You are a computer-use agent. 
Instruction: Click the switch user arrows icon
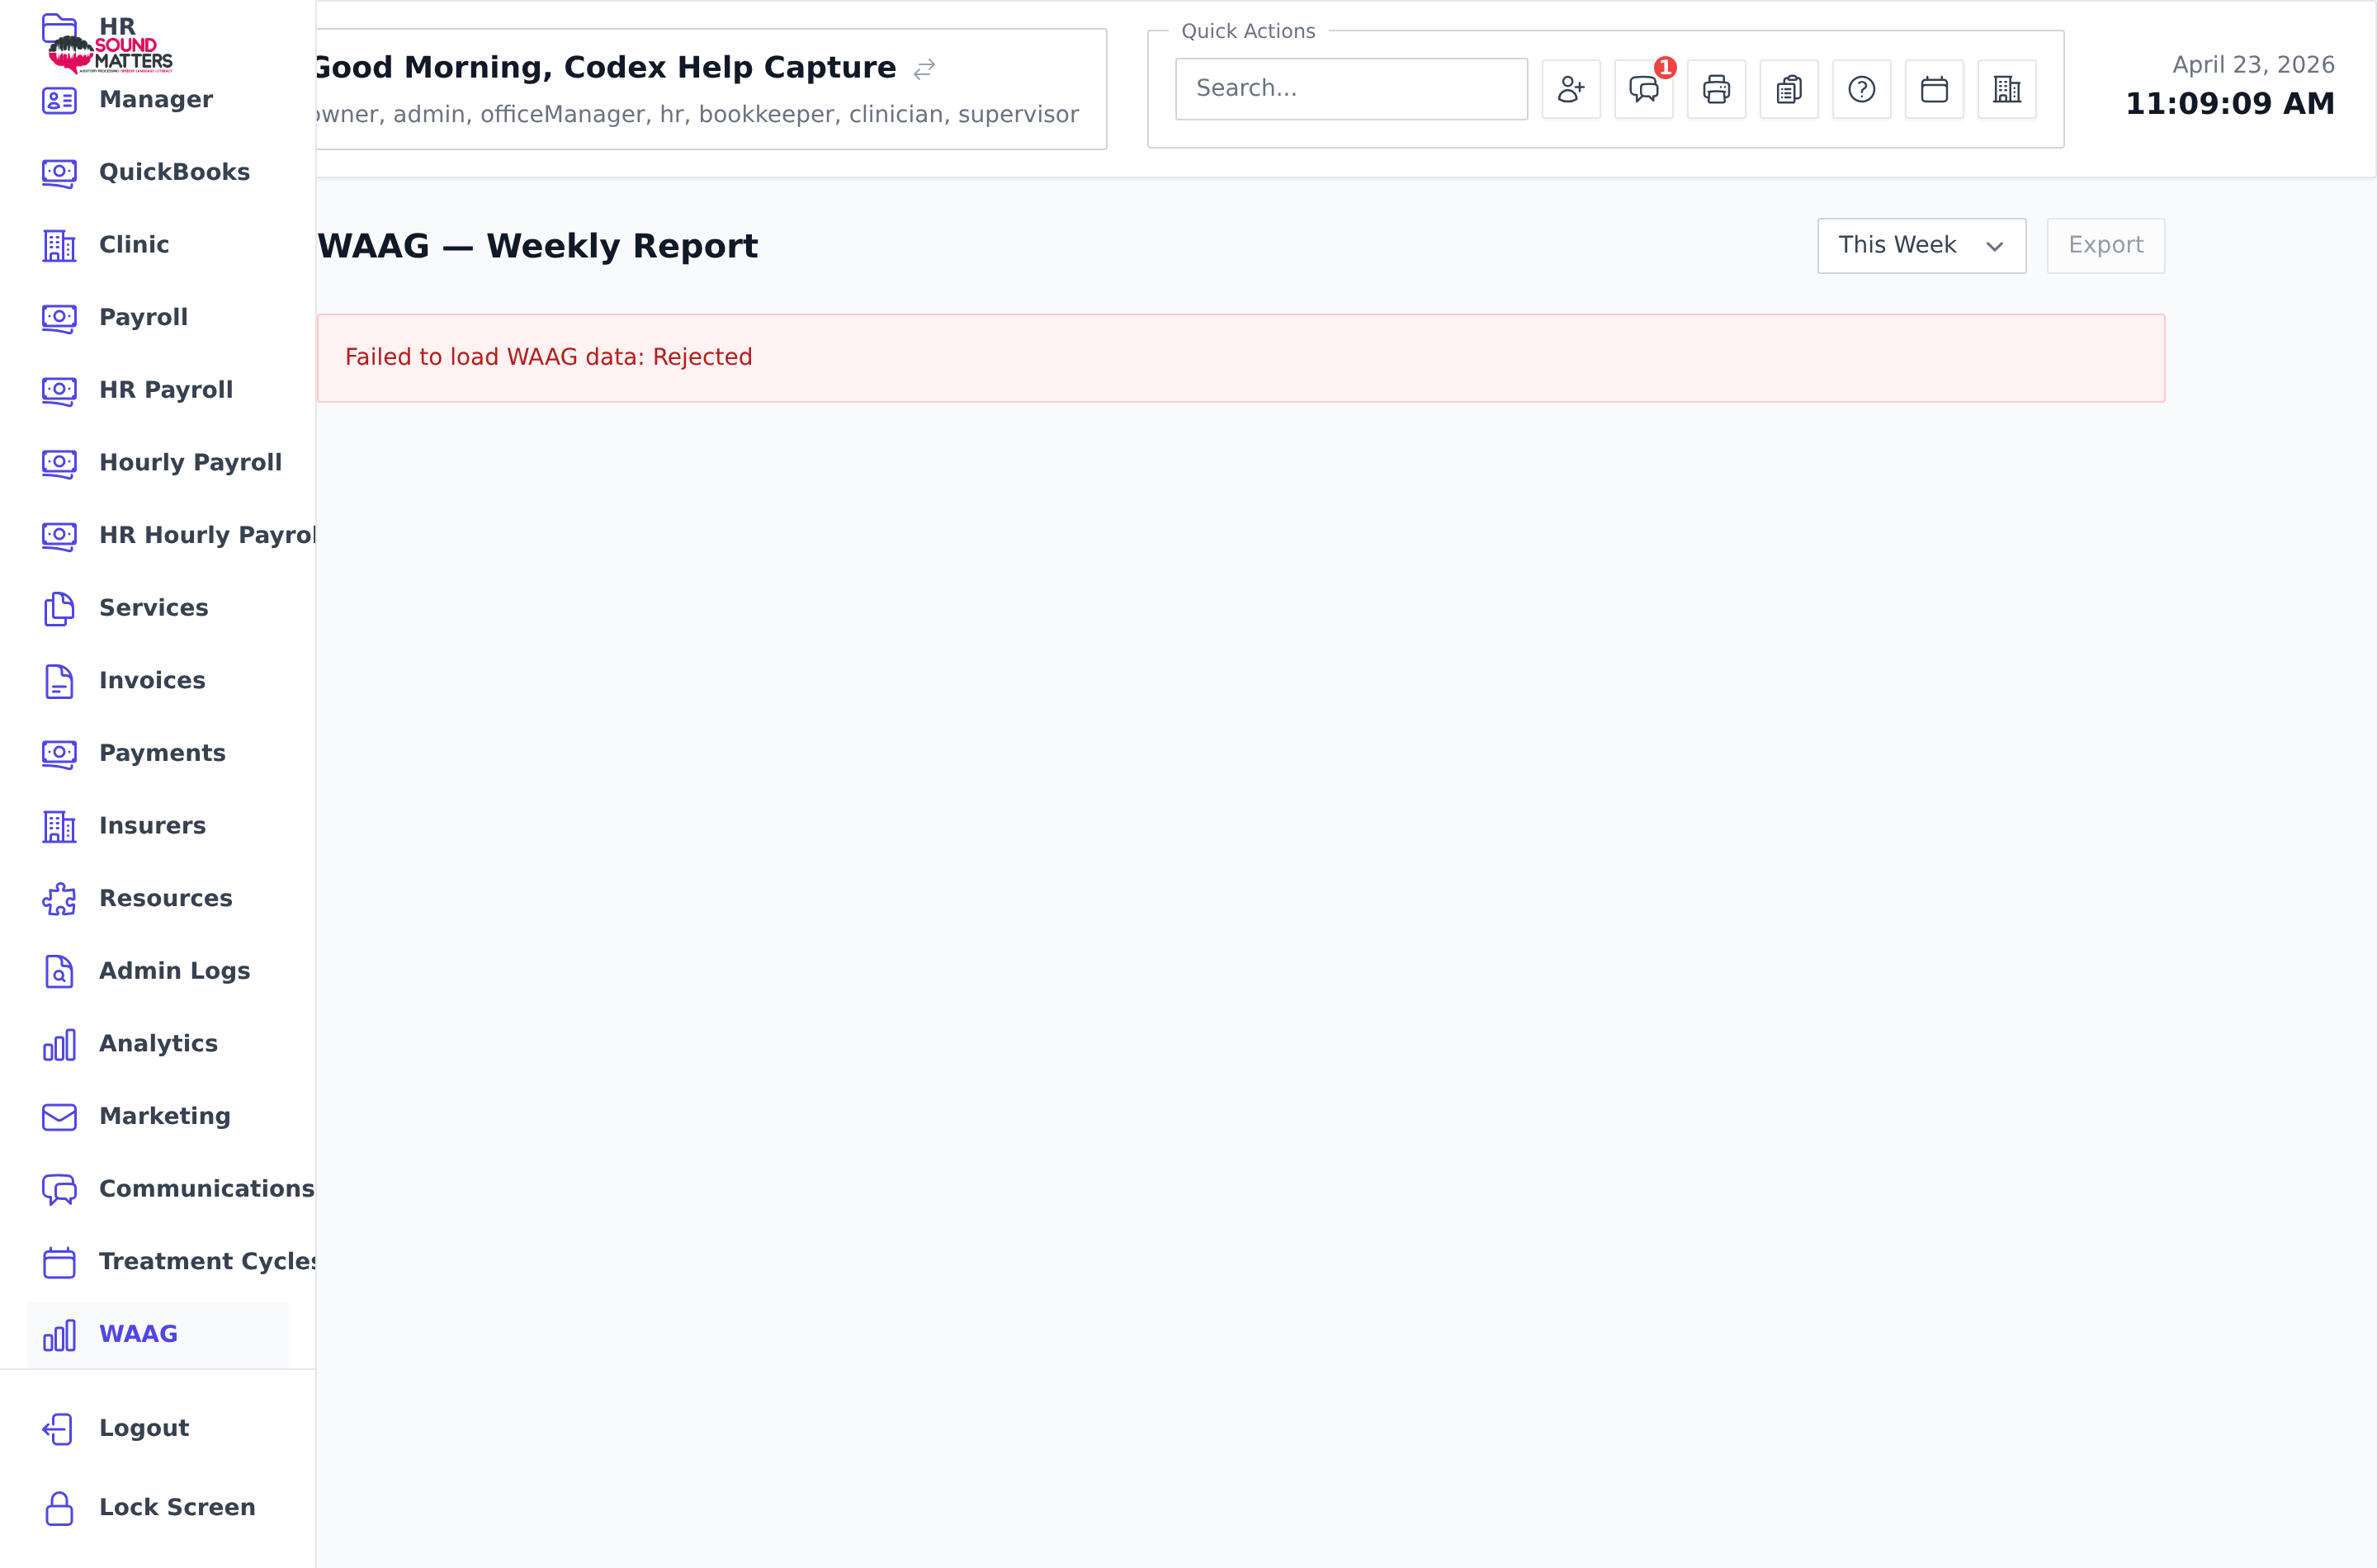pos(924,68)
